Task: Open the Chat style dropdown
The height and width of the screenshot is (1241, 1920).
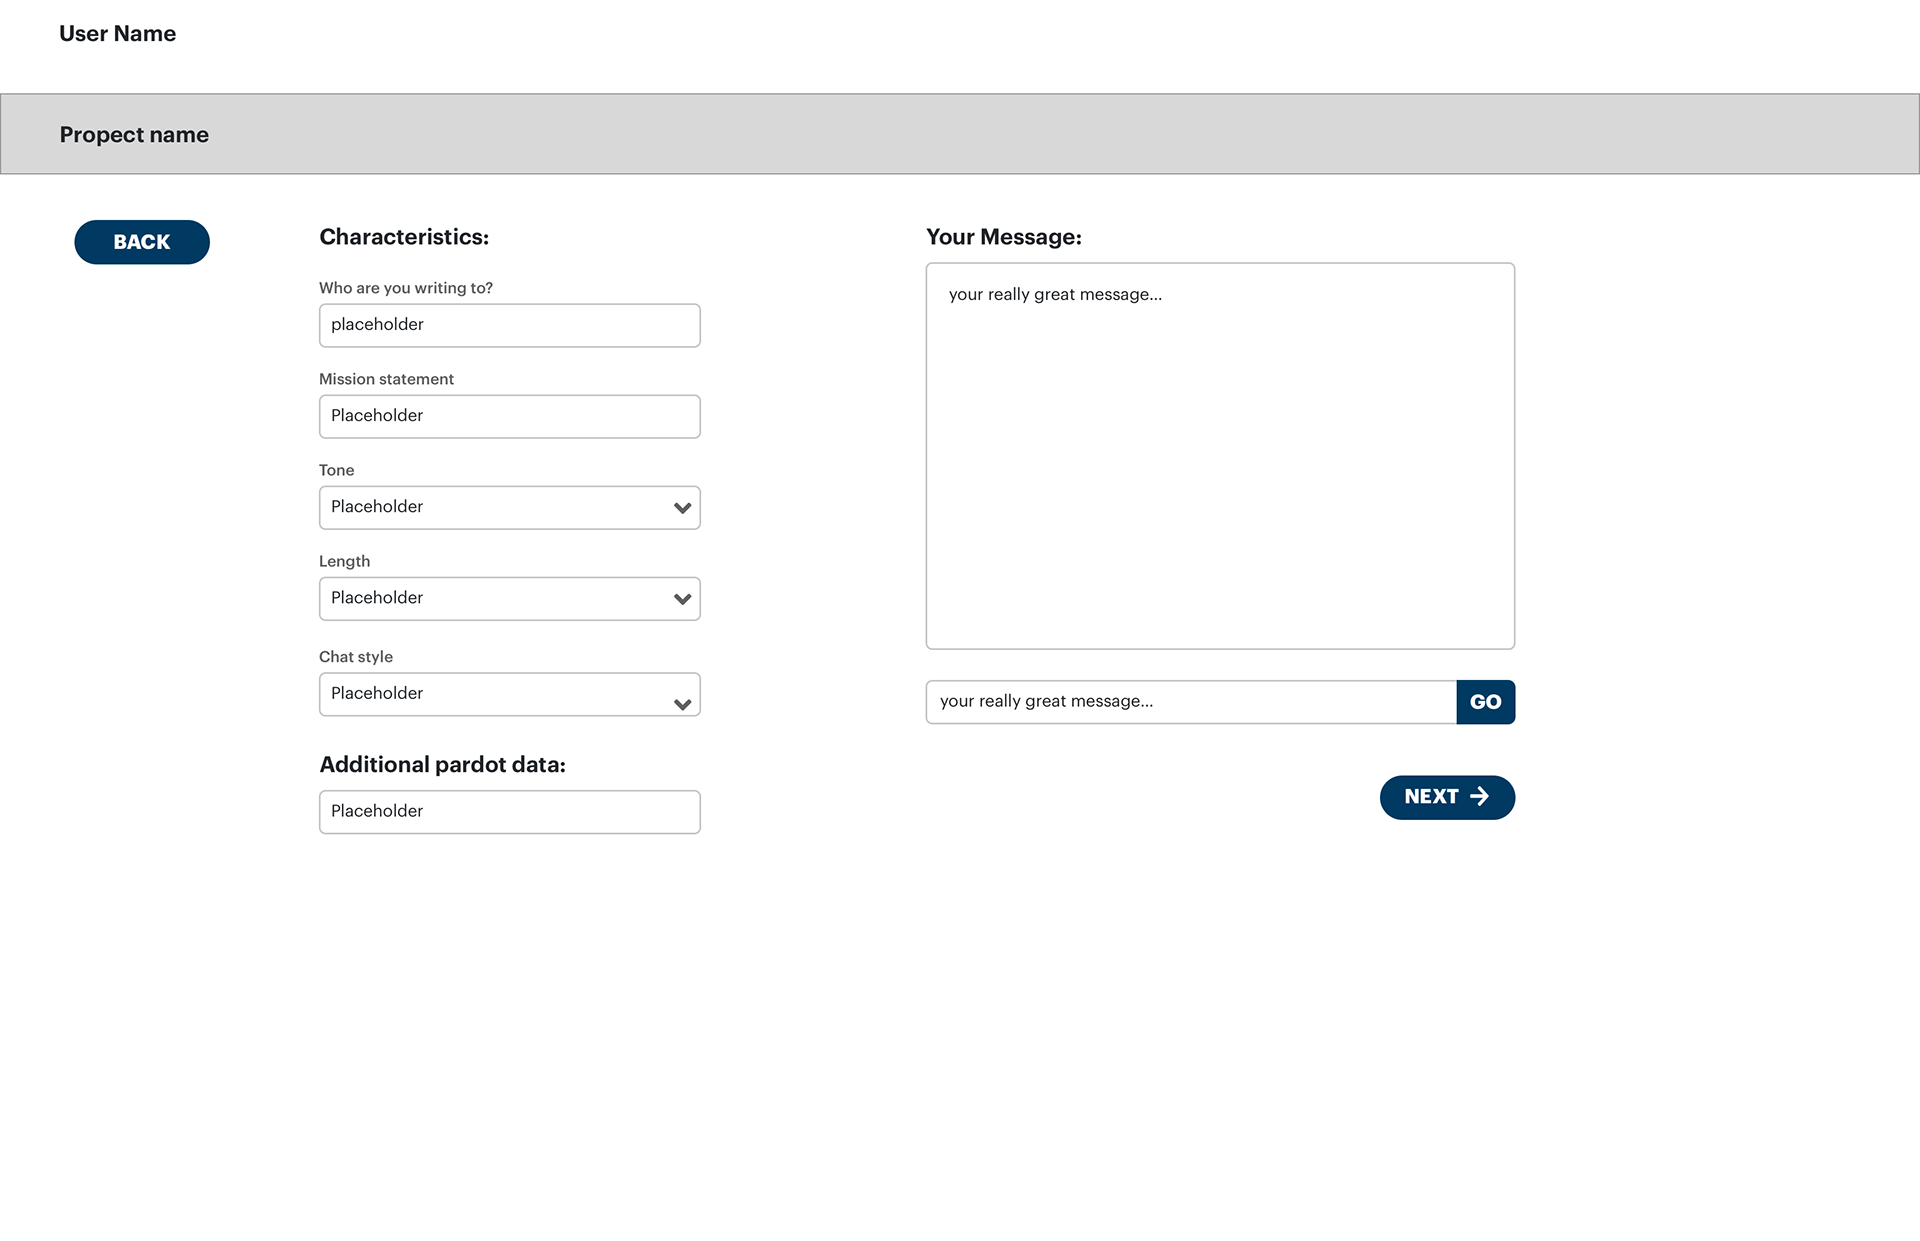Action: click(x=510, y=694)
